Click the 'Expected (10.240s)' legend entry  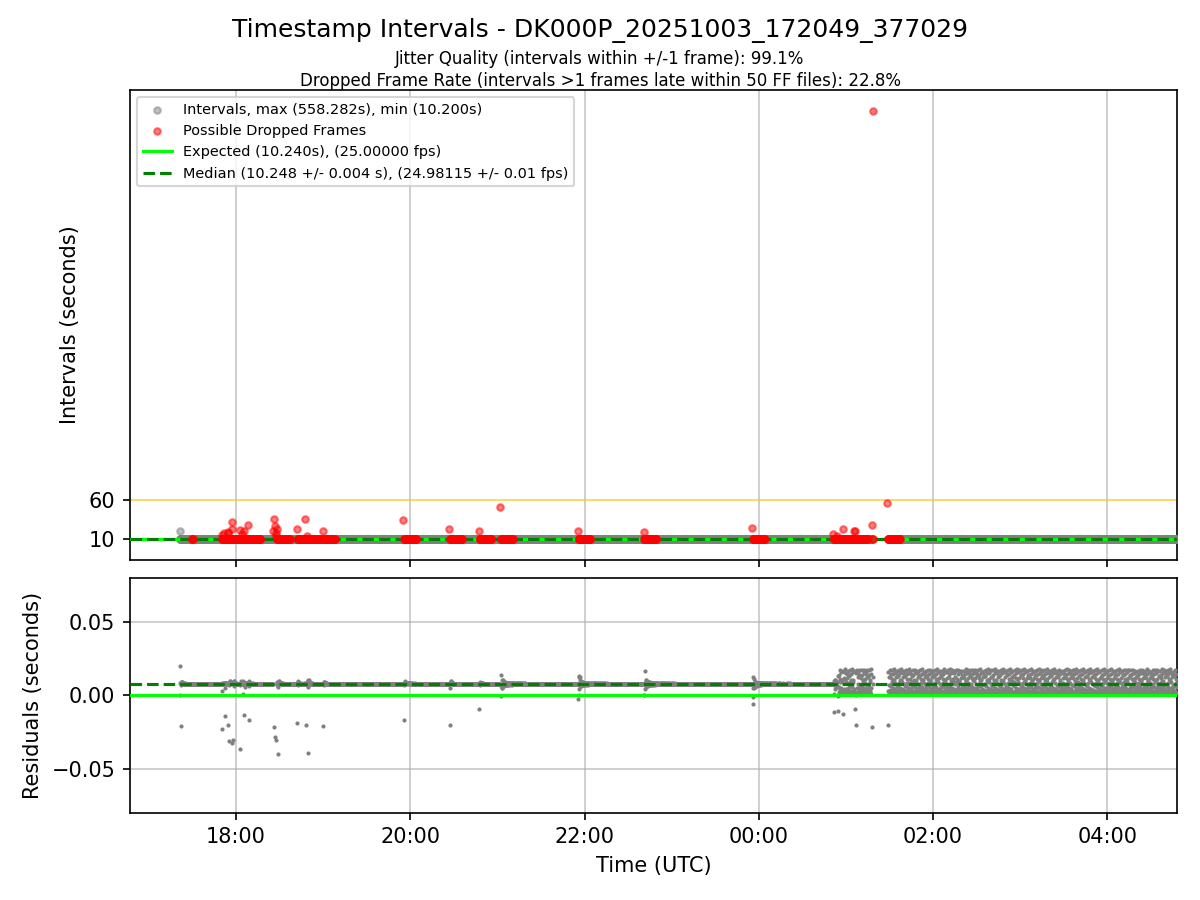pos(312,151)
